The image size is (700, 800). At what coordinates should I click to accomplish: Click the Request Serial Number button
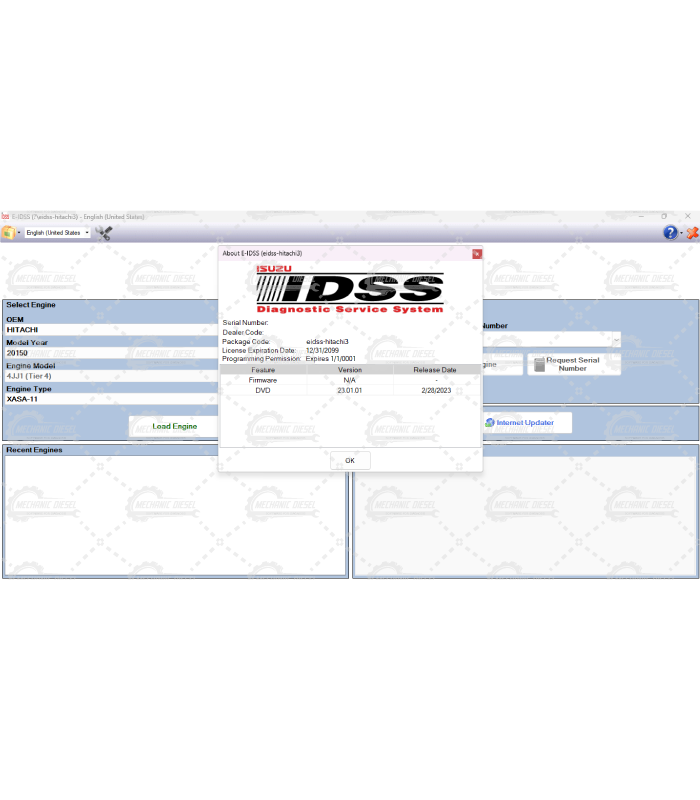573,364
